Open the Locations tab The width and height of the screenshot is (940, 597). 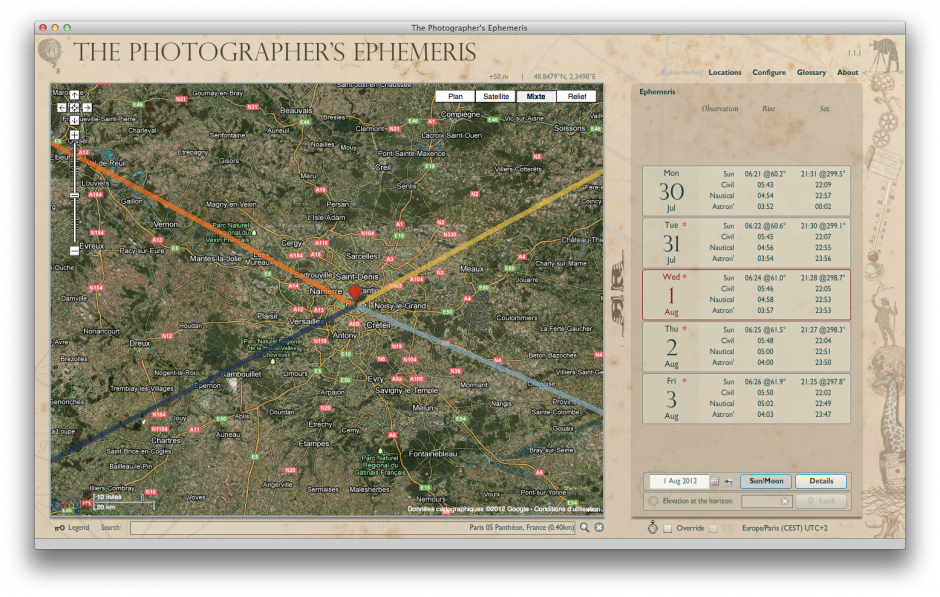[x=725, y=72]
